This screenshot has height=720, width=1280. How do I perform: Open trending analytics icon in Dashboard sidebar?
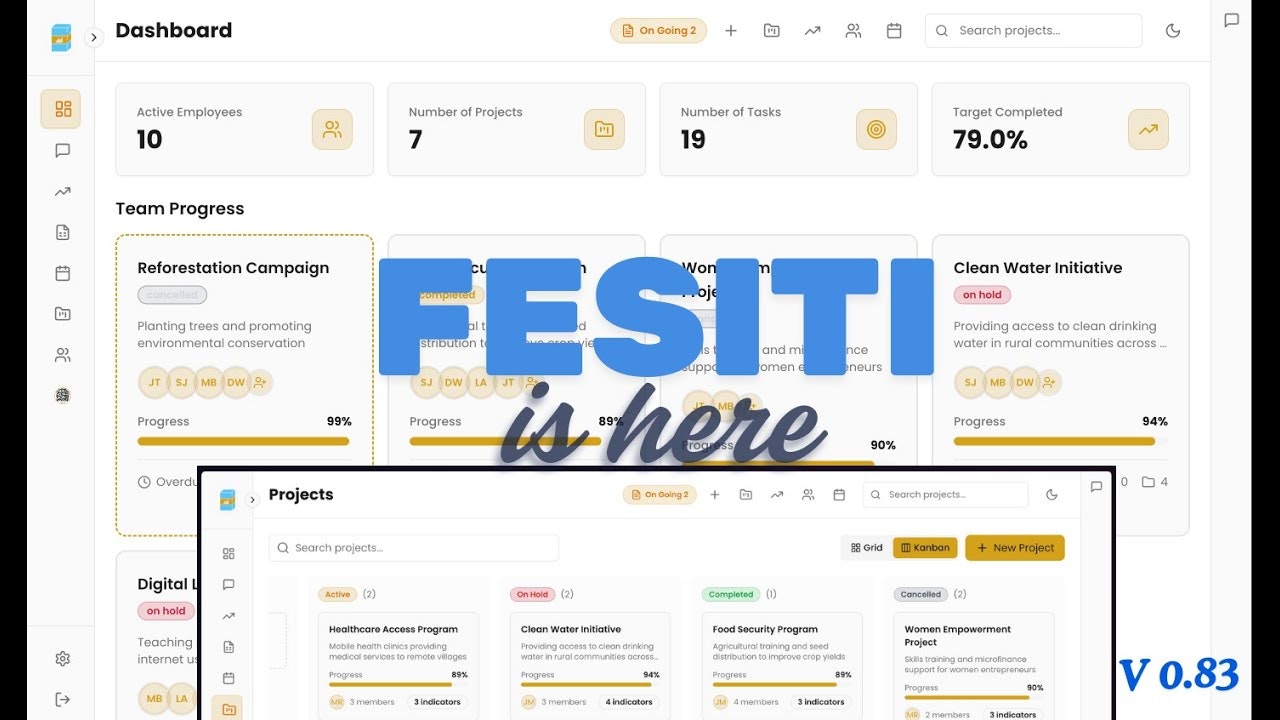pos(62,191)
